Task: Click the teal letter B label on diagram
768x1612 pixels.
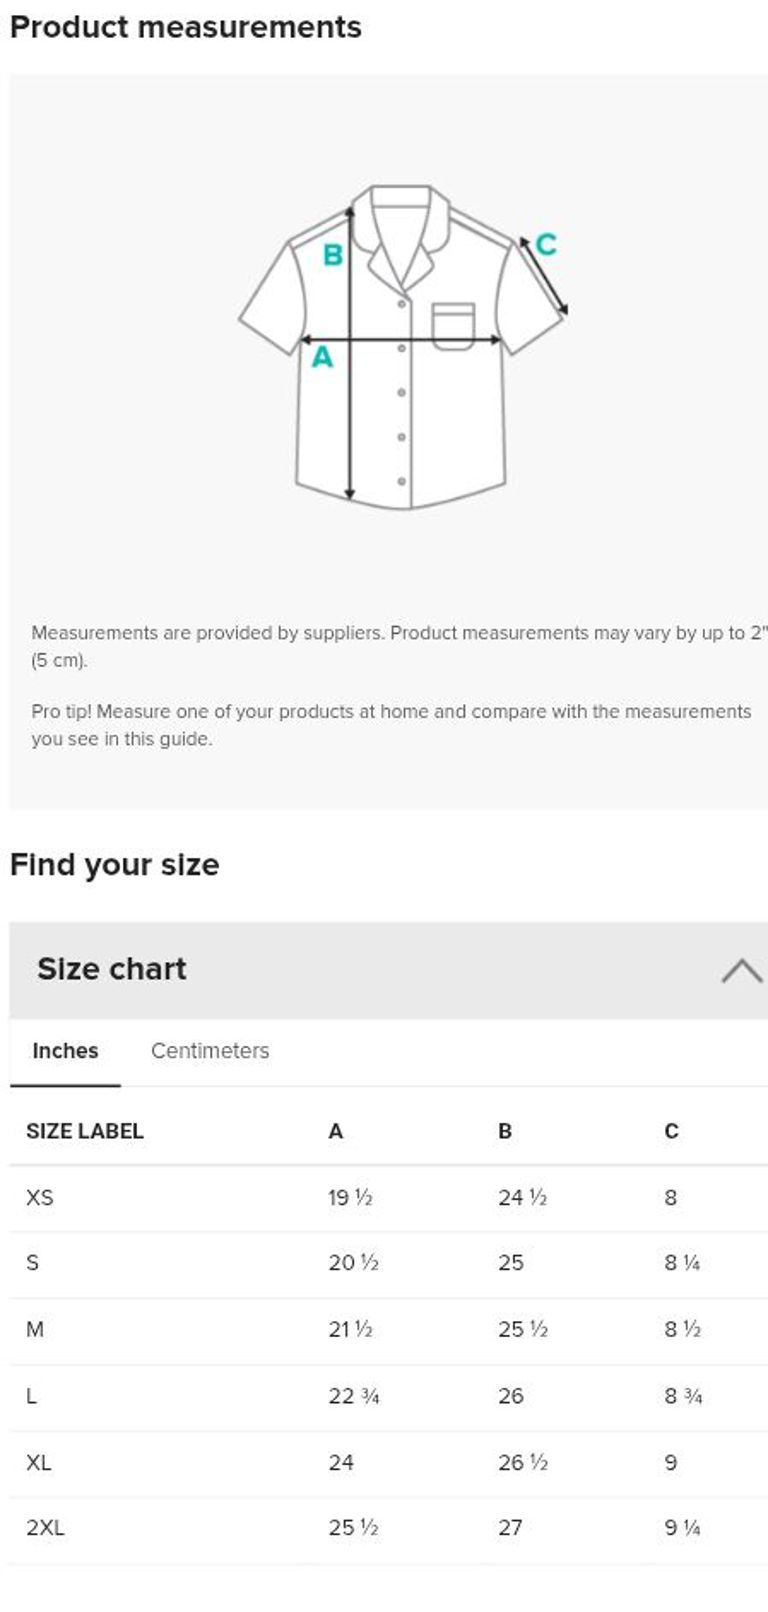Action: [333, 256]
